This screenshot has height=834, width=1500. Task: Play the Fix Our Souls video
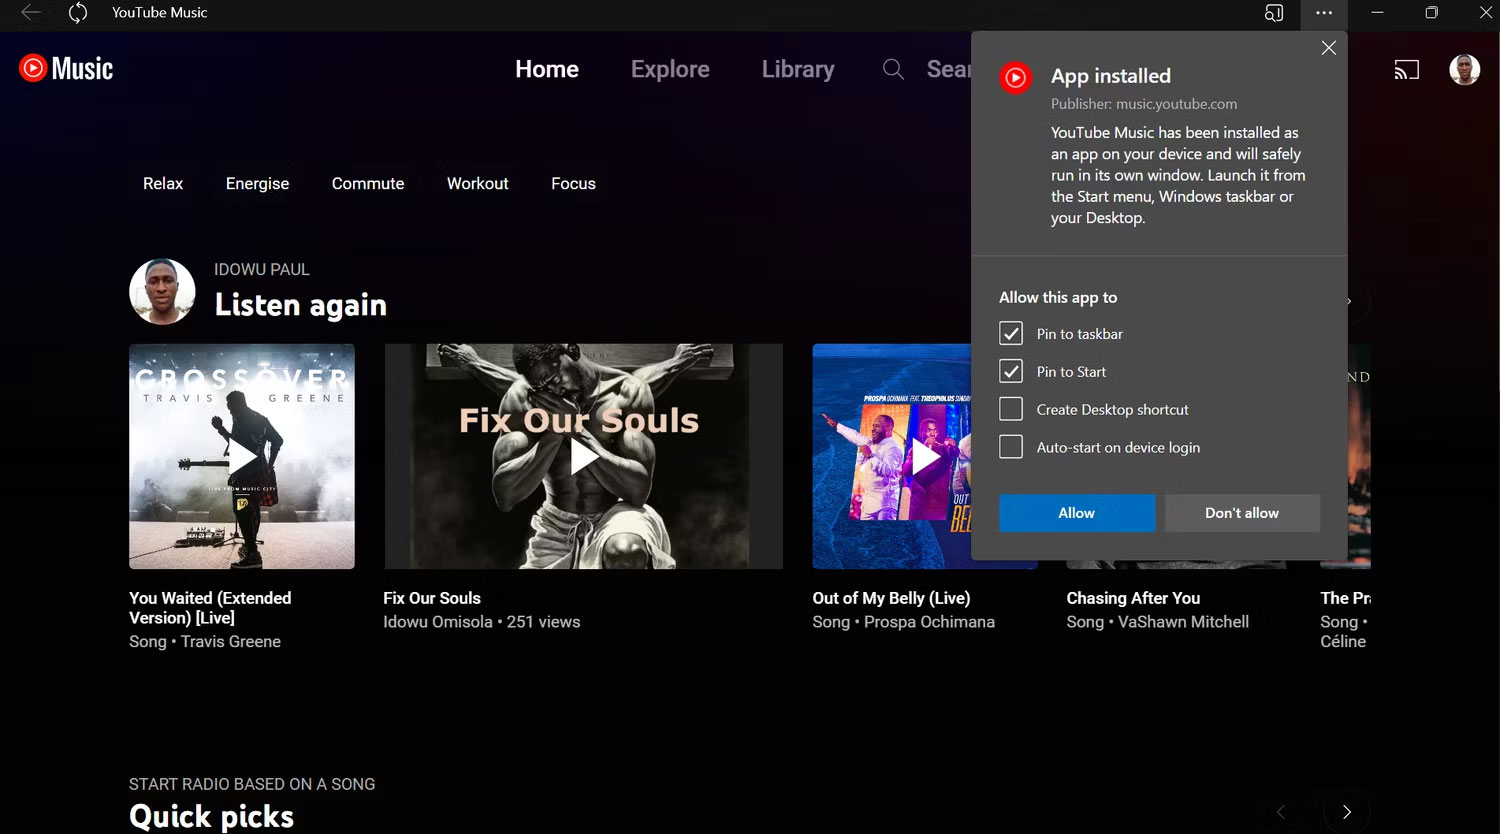point(583,456)
